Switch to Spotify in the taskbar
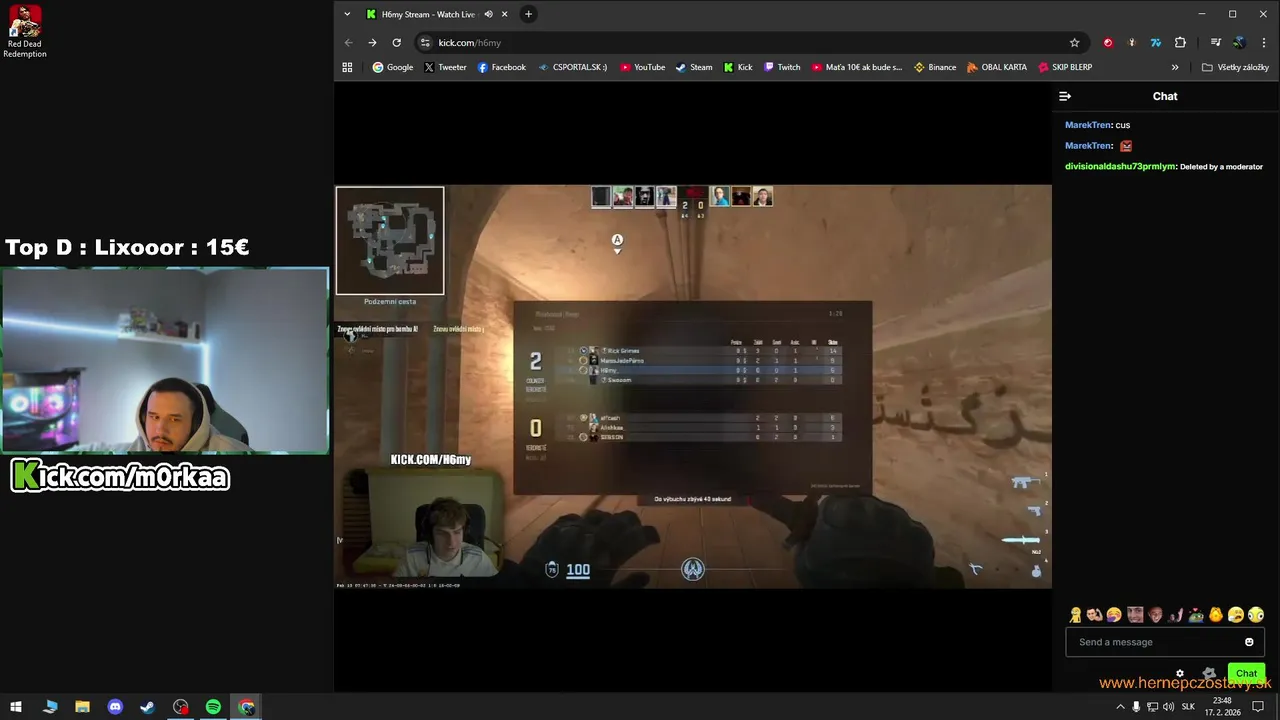The height and width of the screenshot is (720, 1280). [213, 707]
